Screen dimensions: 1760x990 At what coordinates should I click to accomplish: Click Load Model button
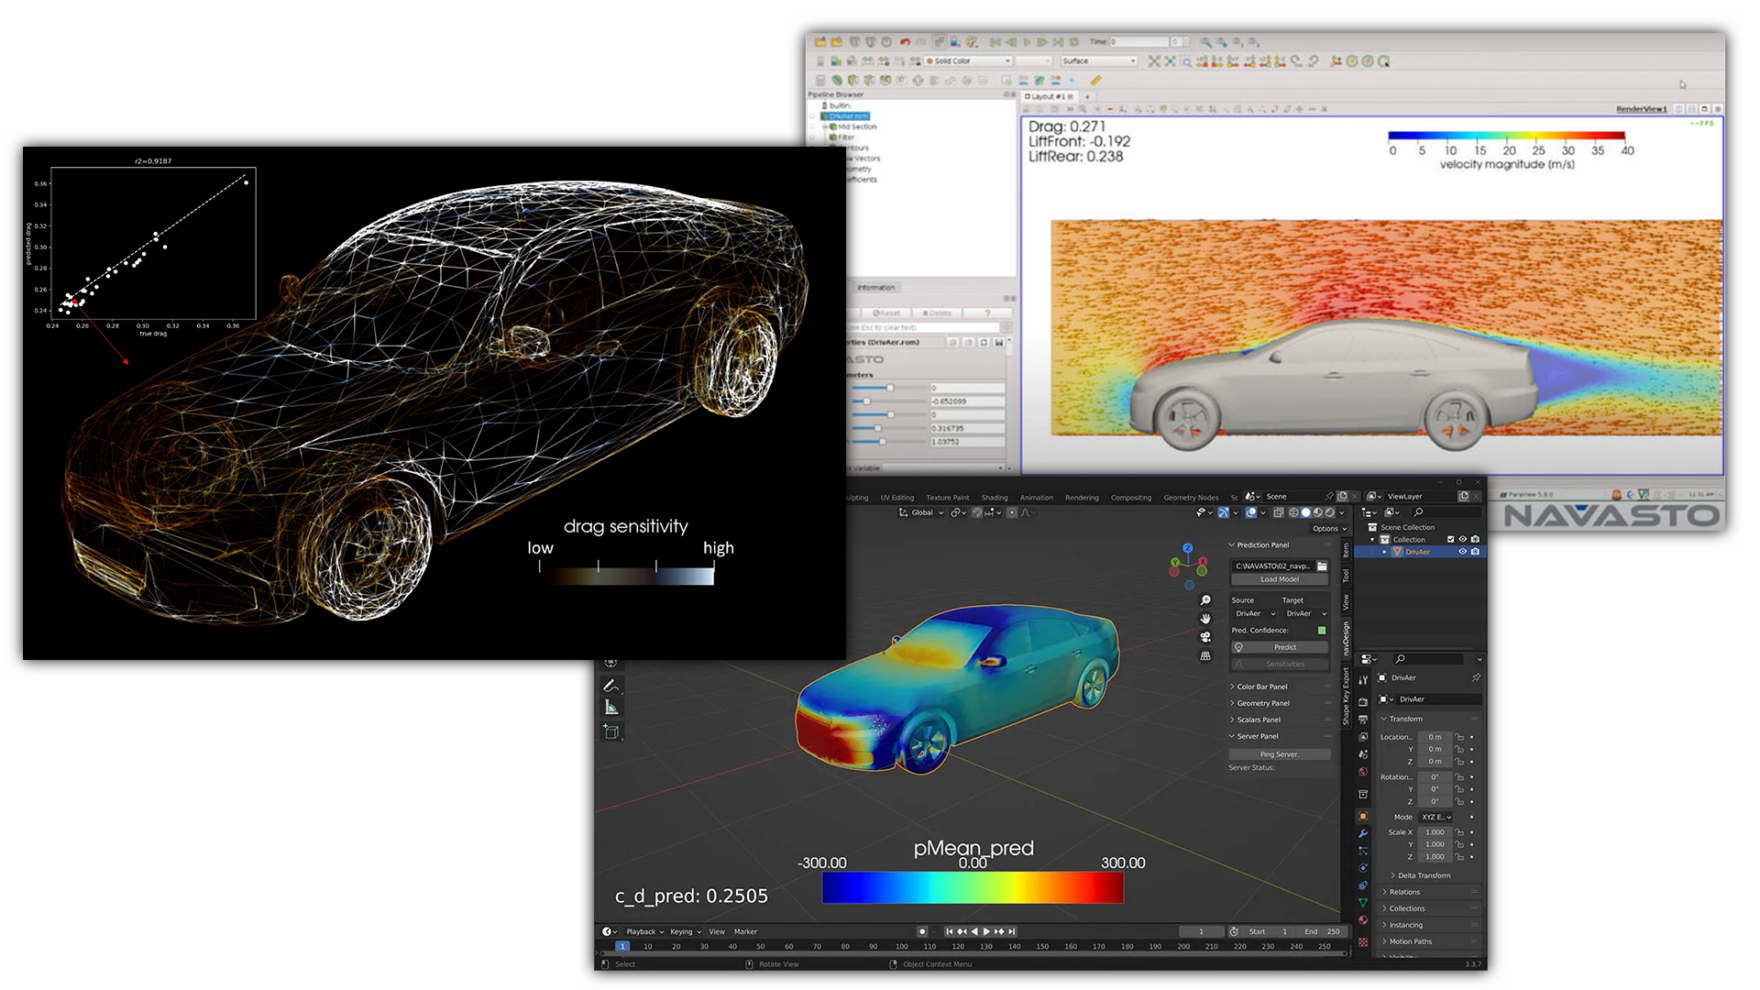click(1279, 579)
